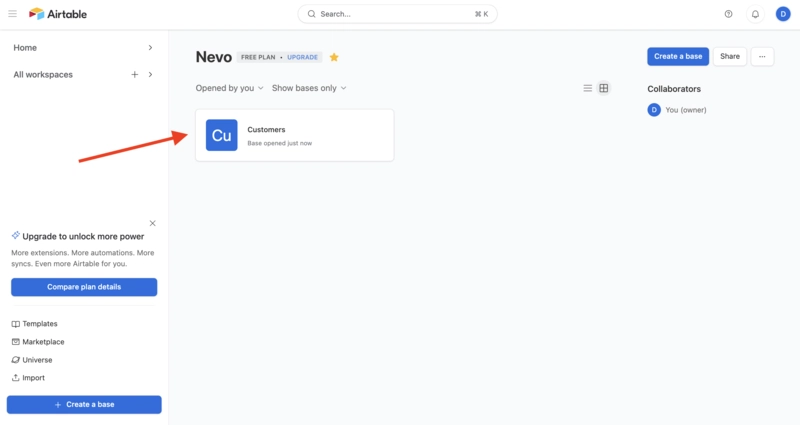Open Universe in the sidebar
Screen dimensions: 800x425
[x=32, y=360]
